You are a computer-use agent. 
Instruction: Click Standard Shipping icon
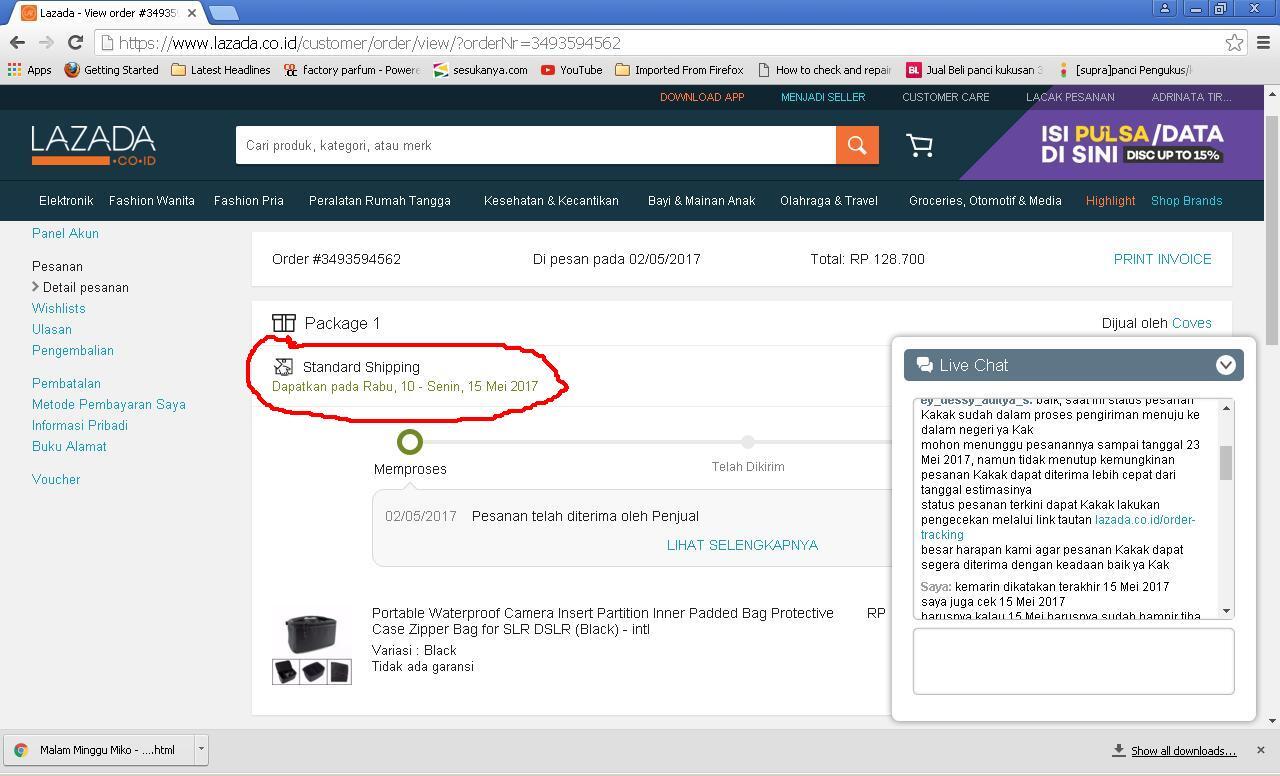click(x=283, y=367)
